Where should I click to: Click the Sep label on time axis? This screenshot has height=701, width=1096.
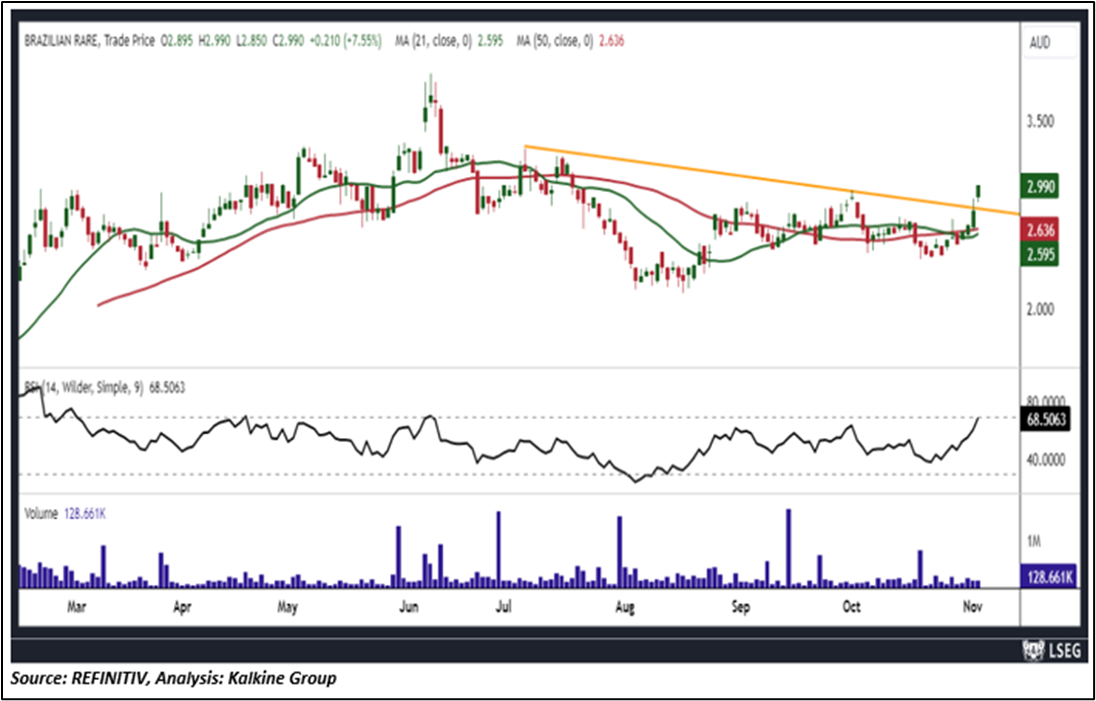tap(740, 608)
